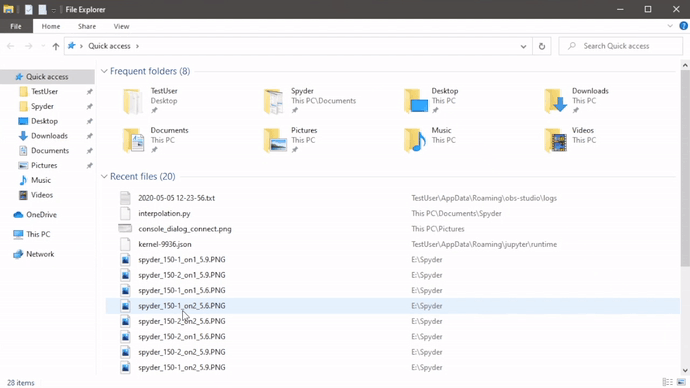Select the Pictures frequent folder icon
Image resolution: width=690 pixels, height=388 pixels.
tap(275, 140)
